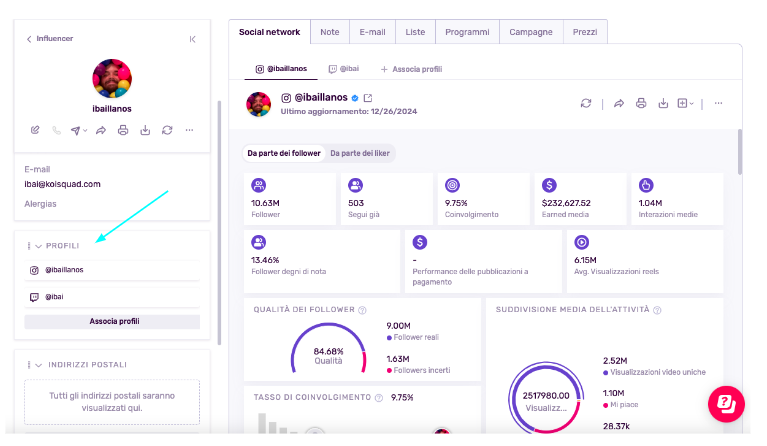The width and height of the screenshot is (767, 446).
Task: Share the report using the header arrow icon
Action: (x=618, y=103)
